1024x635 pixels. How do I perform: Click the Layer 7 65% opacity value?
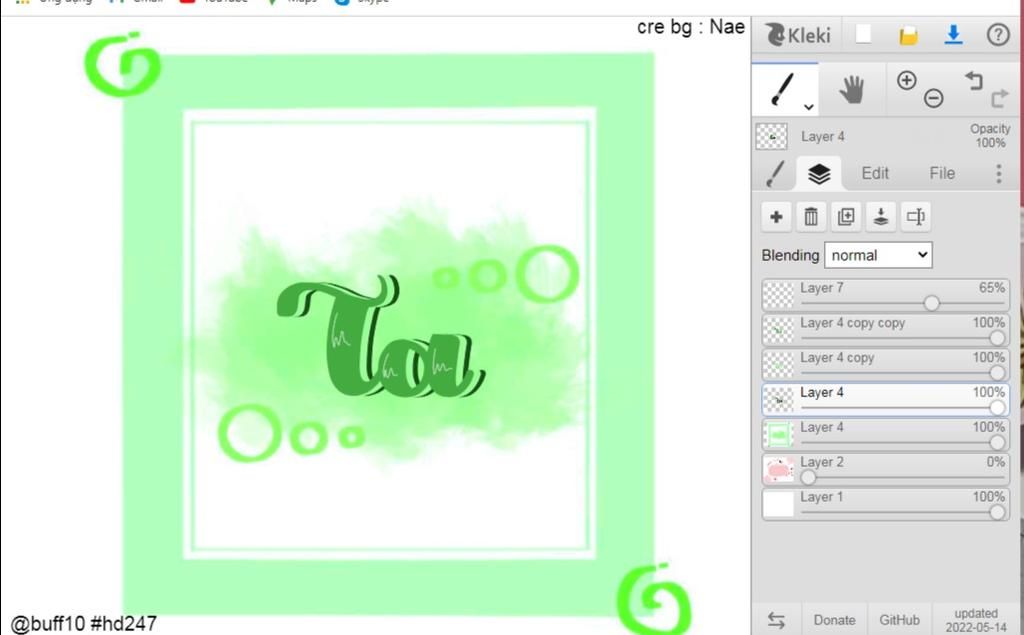pos(991,288)
